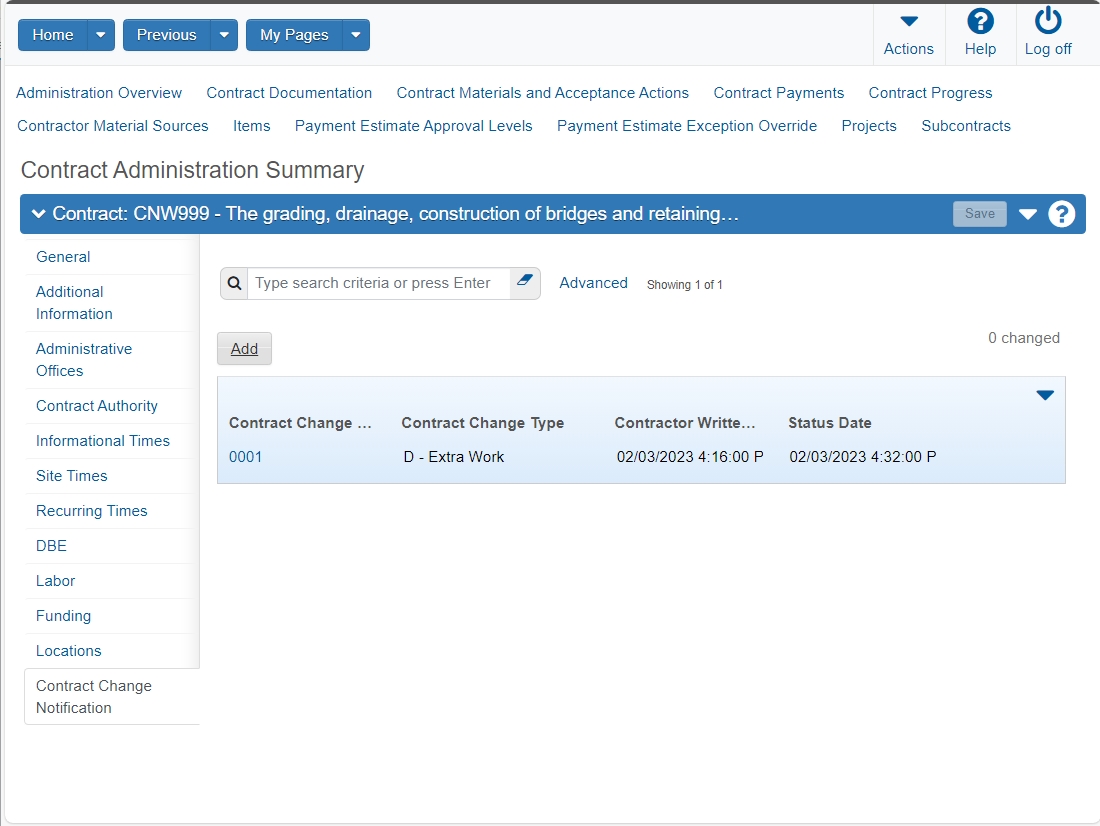Open the Advanced search link

593,283
